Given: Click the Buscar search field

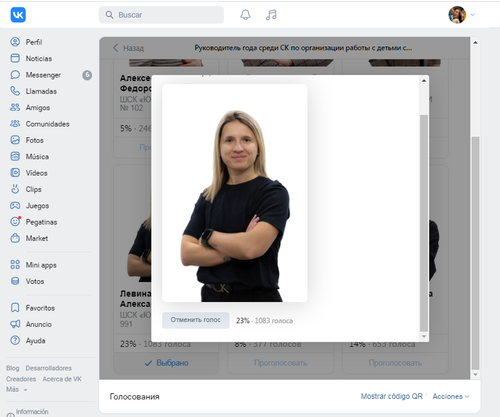Looking at the screenshot, I should coord(161,15).
